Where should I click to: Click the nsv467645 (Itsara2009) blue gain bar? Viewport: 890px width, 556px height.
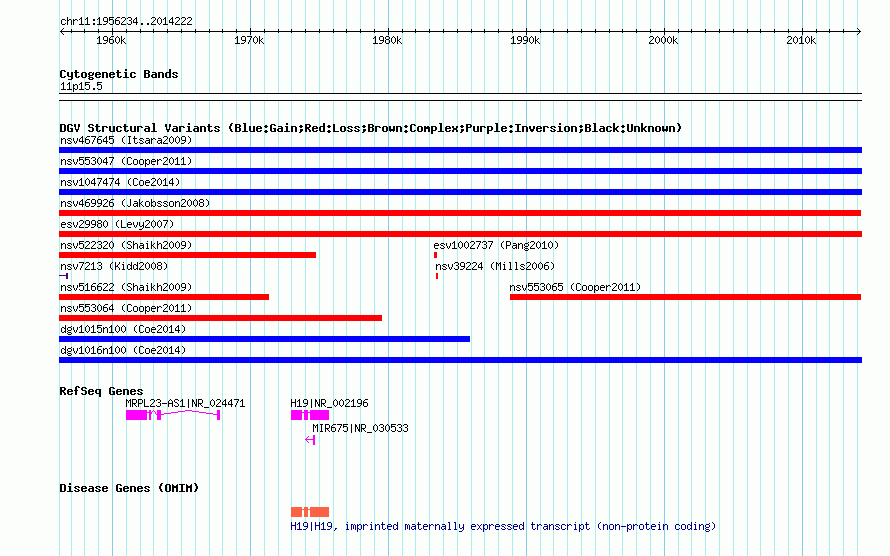[x=460, y=150]
